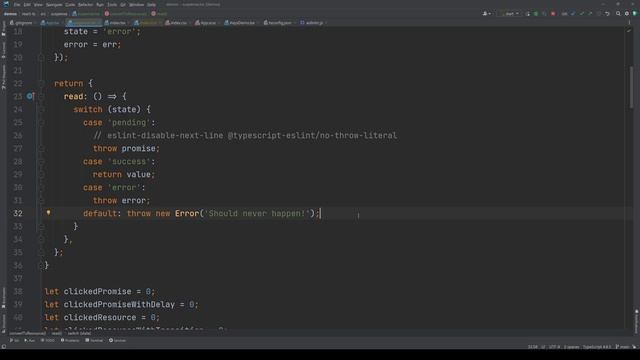
Task: Open the Help menu
Action: (x=151, y=4)
